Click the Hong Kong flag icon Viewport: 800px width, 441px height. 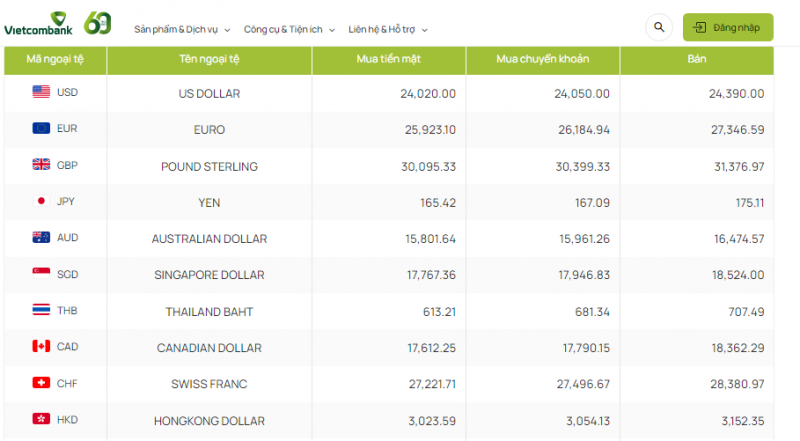pos(41,419)
